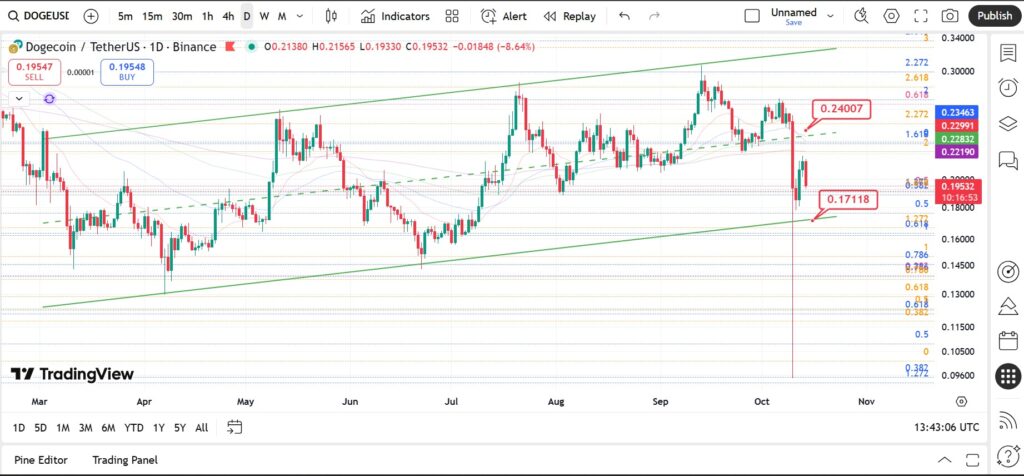This screenshot has width=1024, height=476.
Task: Open the Trading Panel tab
Action: 125,460
